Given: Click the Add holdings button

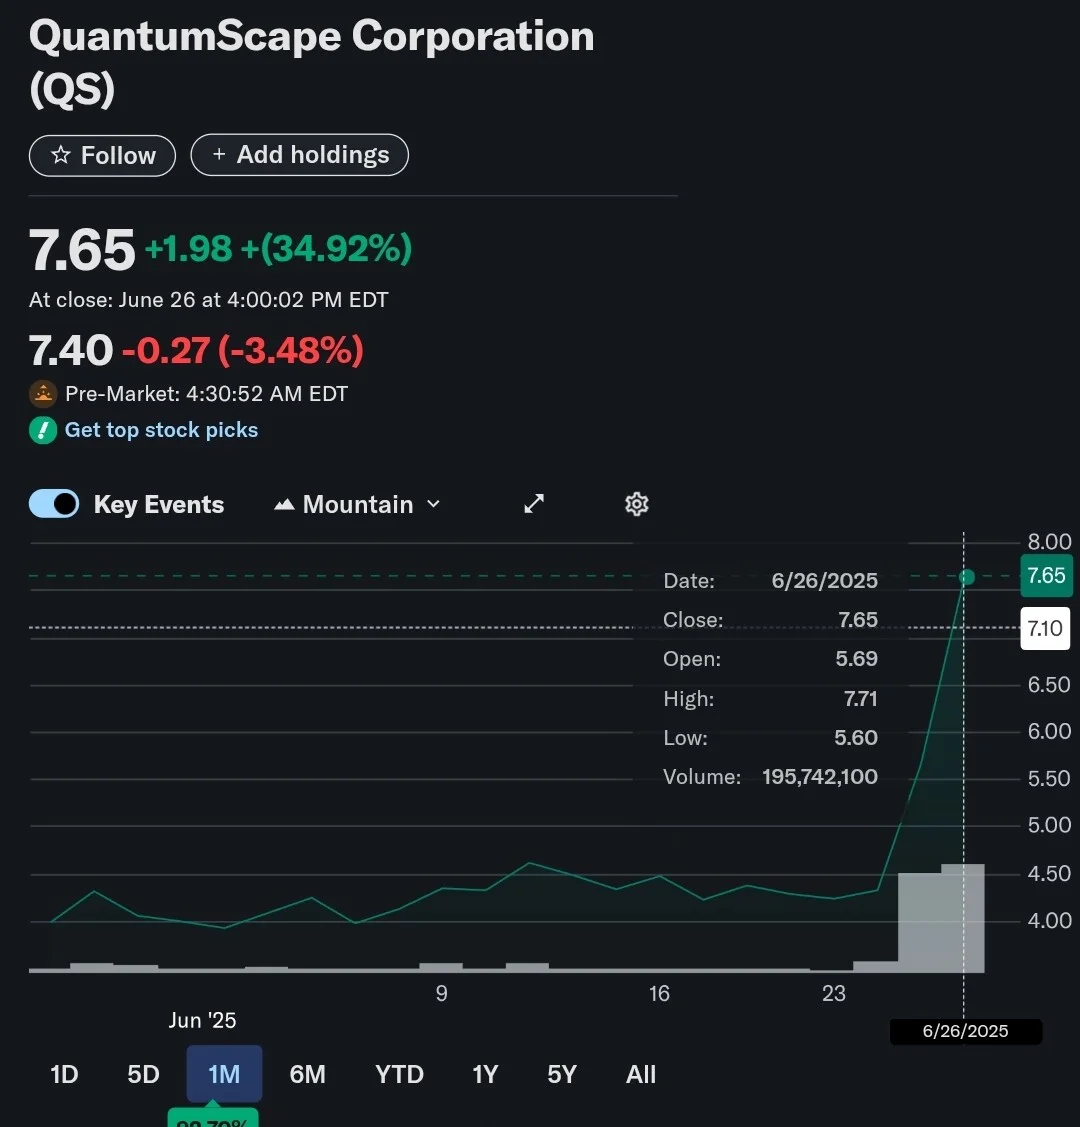Looking at the screenshot, I should pyautogui.click(x=300, y=155).
